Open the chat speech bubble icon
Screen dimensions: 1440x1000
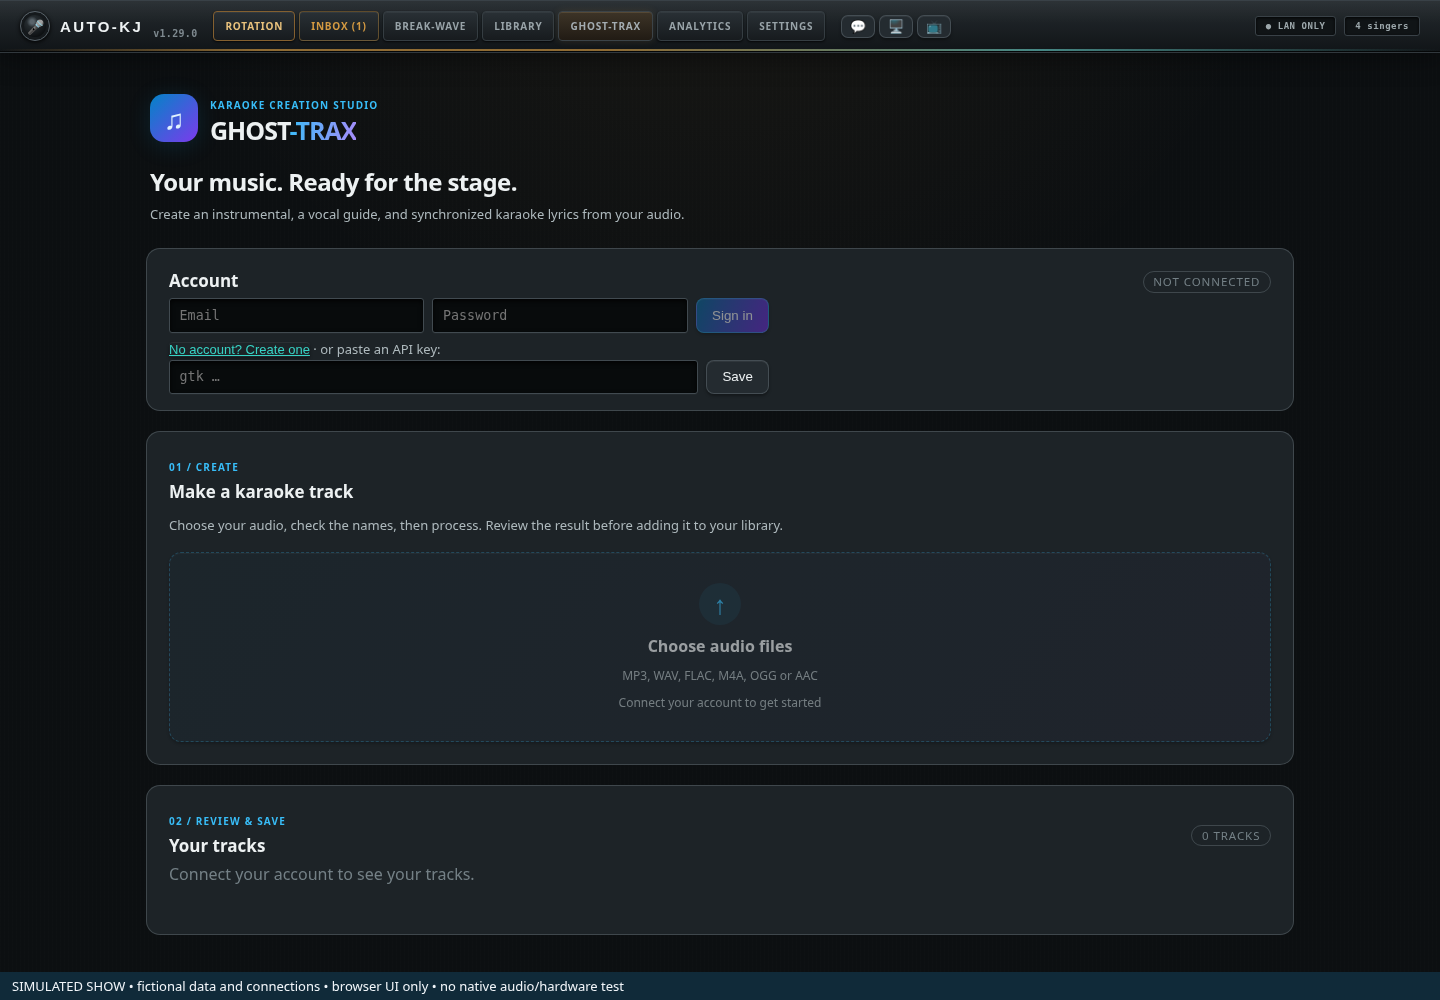tap(858, 27)
